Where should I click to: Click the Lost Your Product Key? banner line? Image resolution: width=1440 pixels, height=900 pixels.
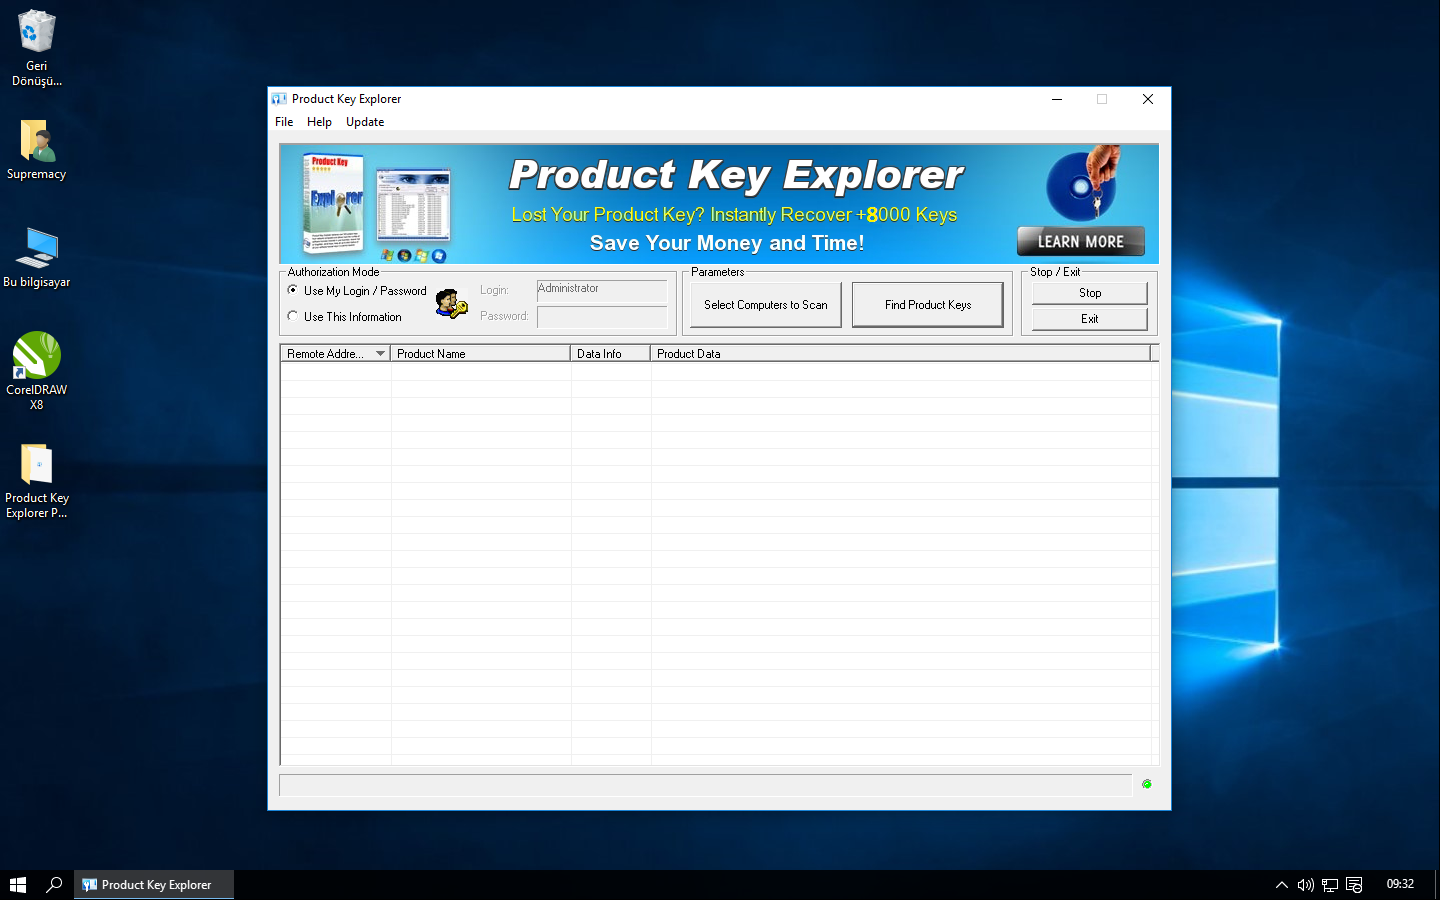734,215
